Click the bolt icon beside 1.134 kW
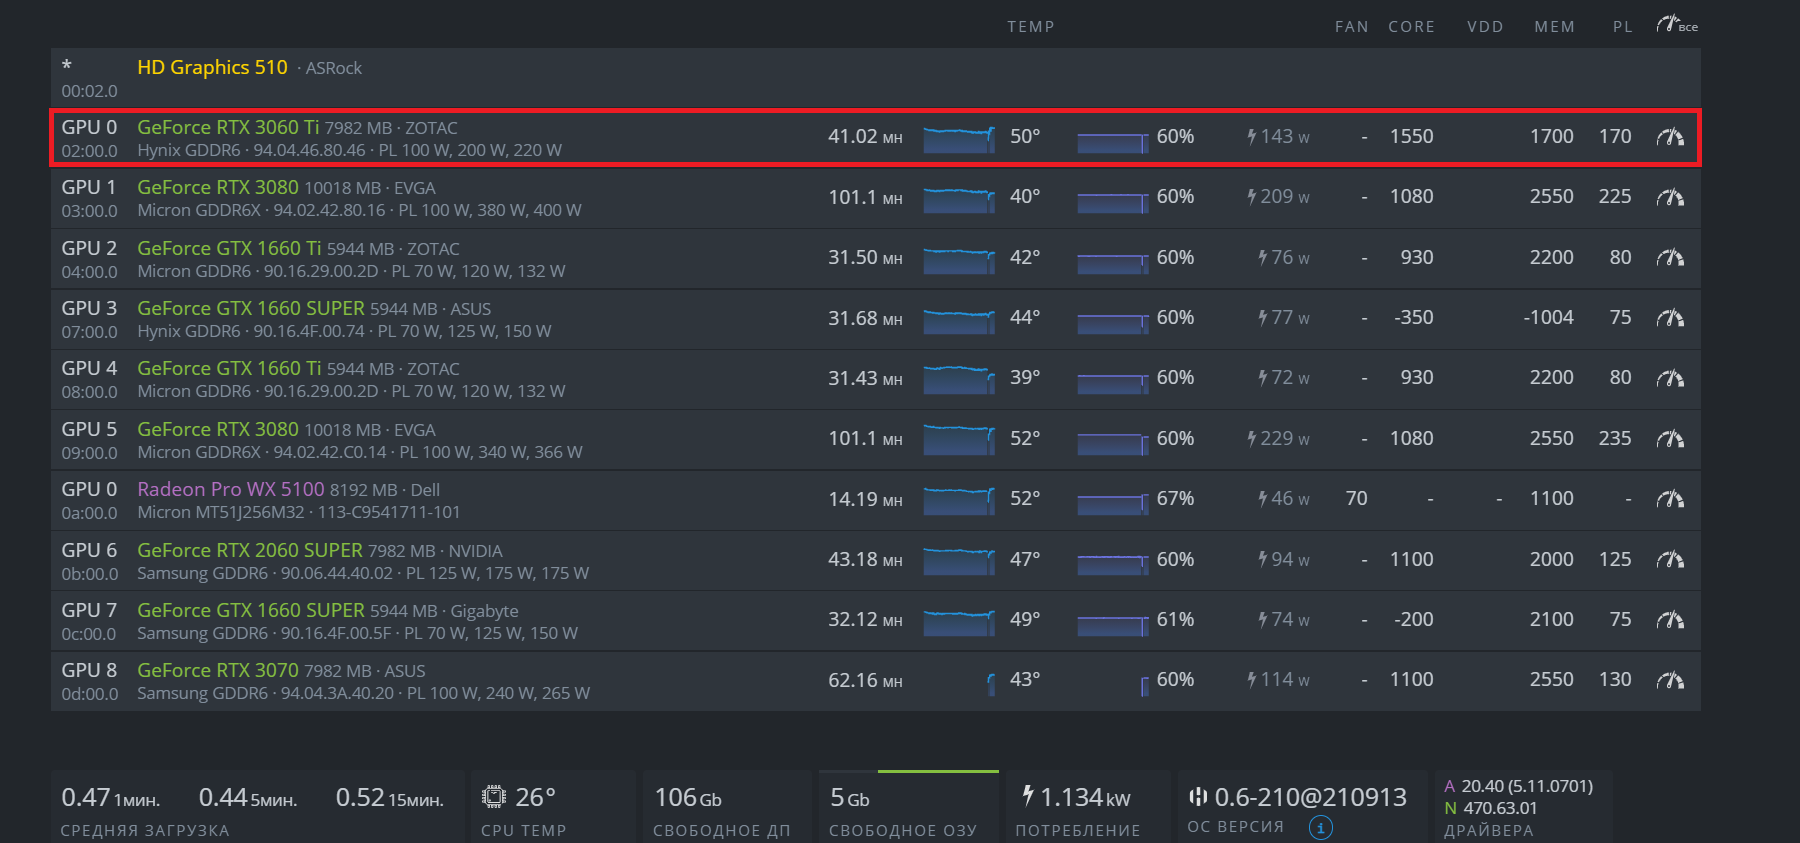The image size is (1800, 843). (1028, 796)
